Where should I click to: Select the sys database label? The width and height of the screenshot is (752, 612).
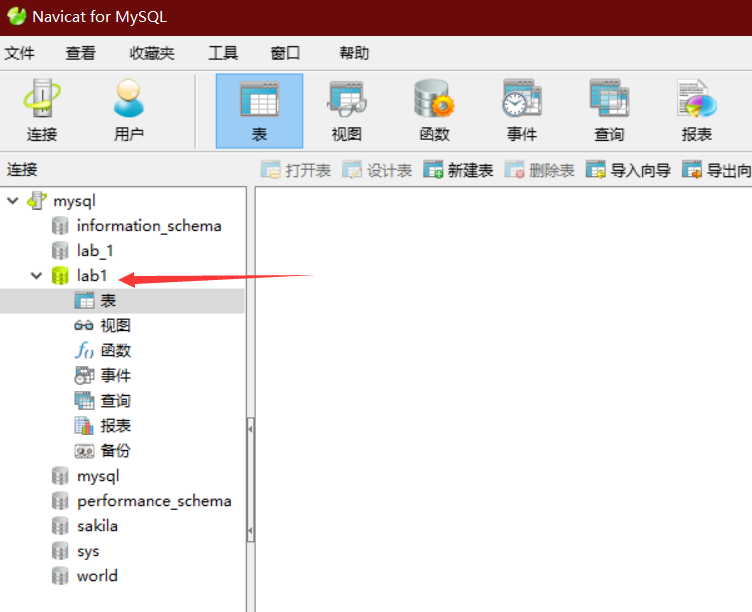(x=88, y=552)
